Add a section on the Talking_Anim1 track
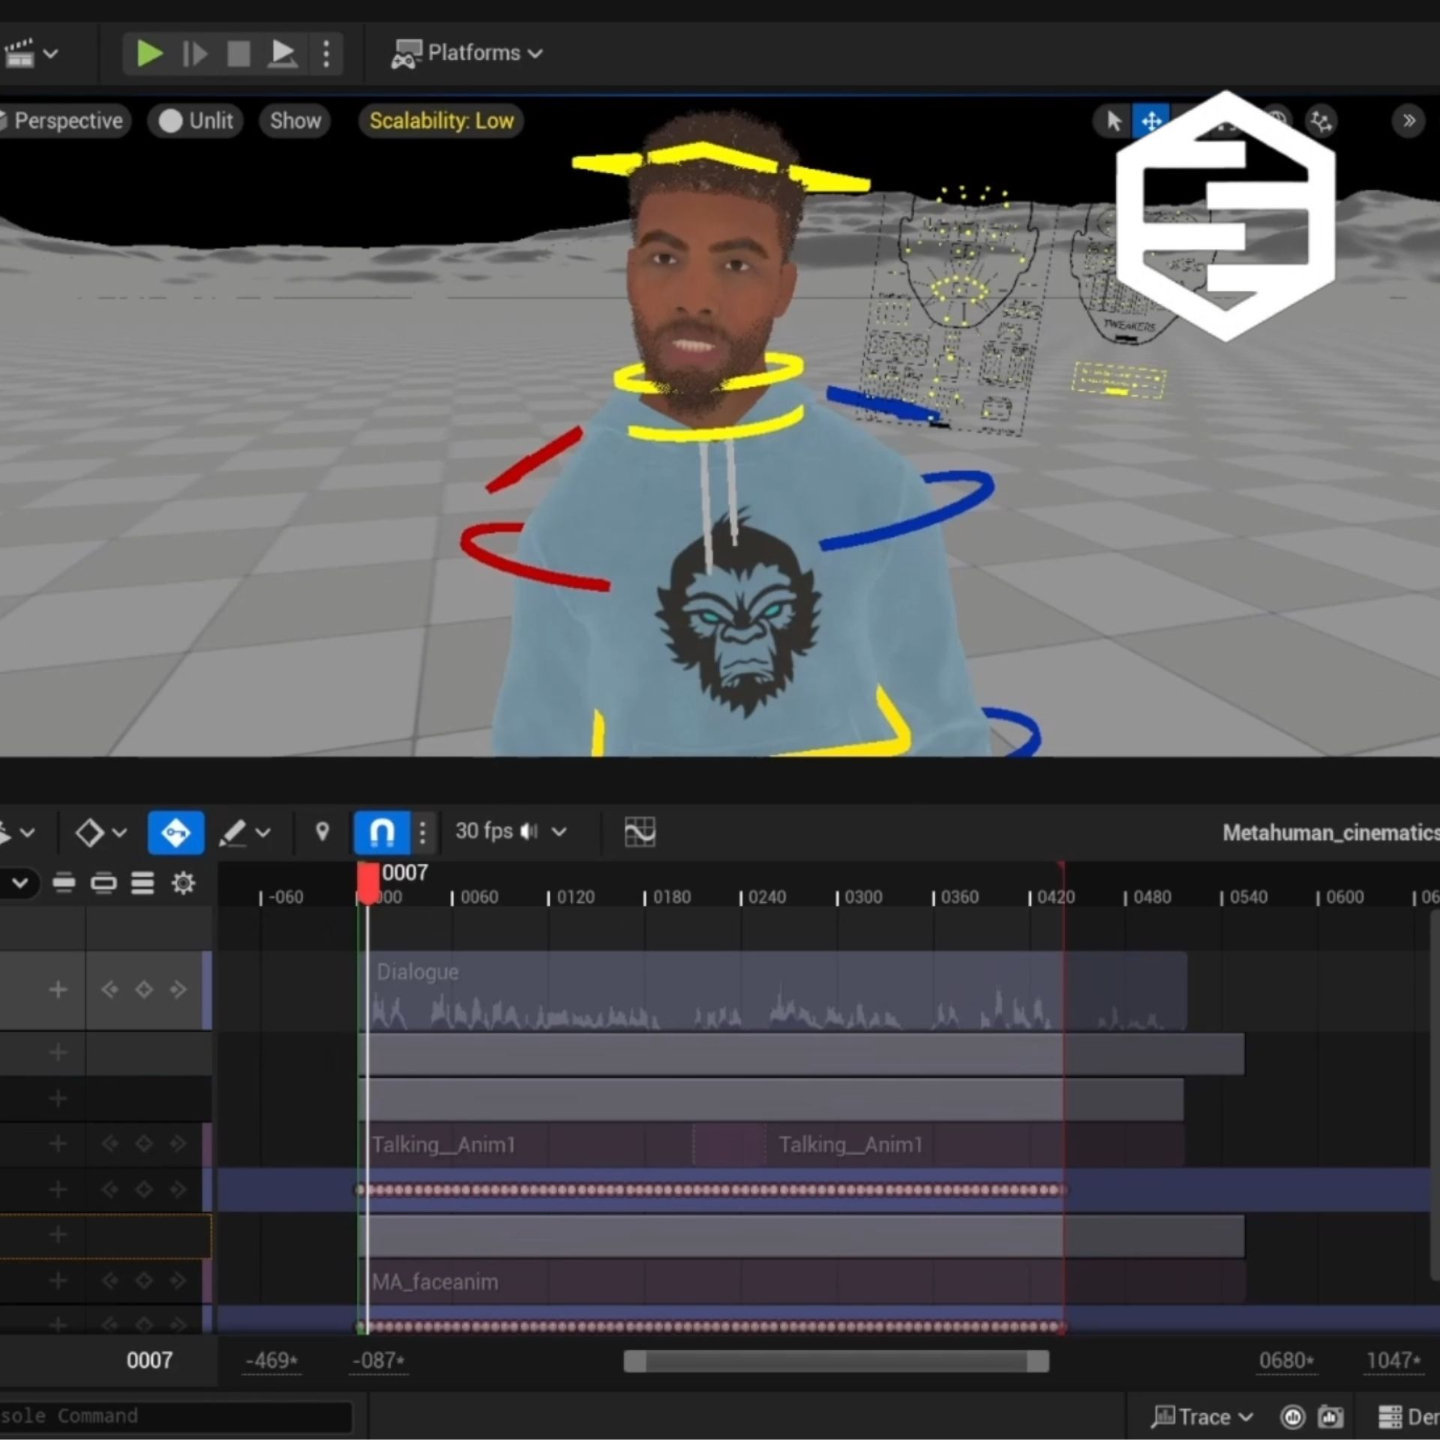 tap(58, 1144)
